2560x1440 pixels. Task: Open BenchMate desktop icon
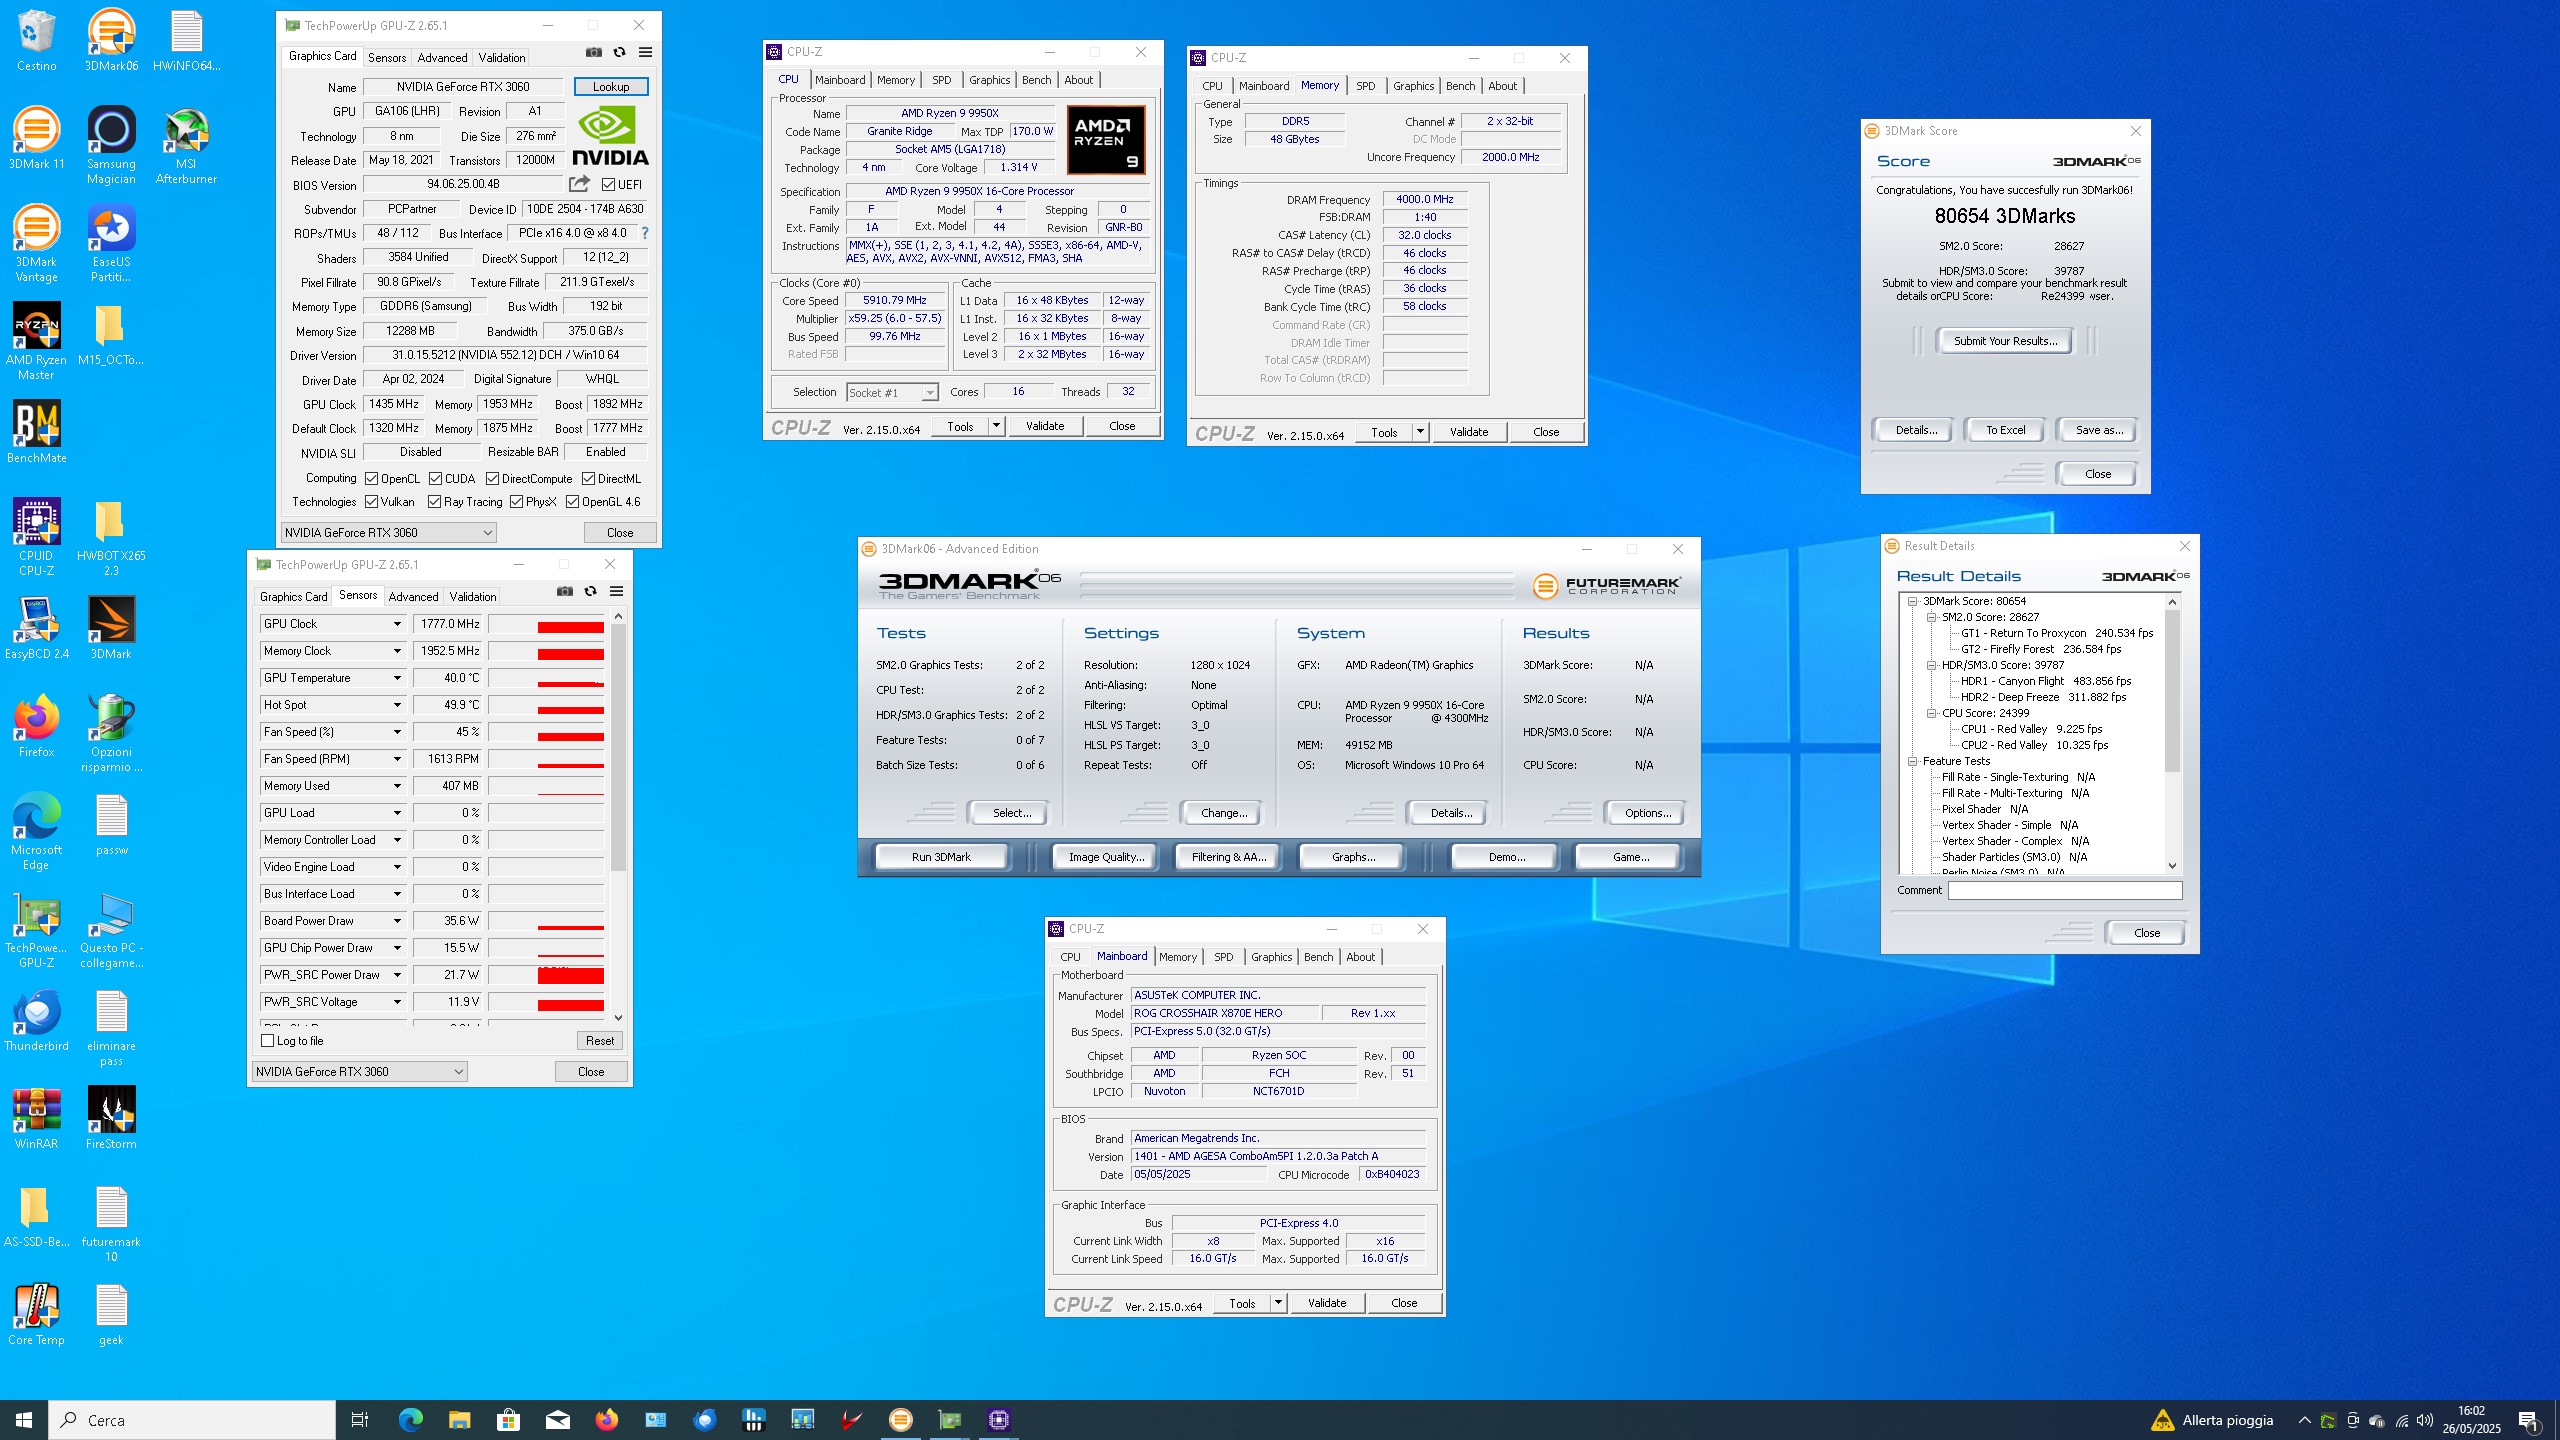click(36, 432)
